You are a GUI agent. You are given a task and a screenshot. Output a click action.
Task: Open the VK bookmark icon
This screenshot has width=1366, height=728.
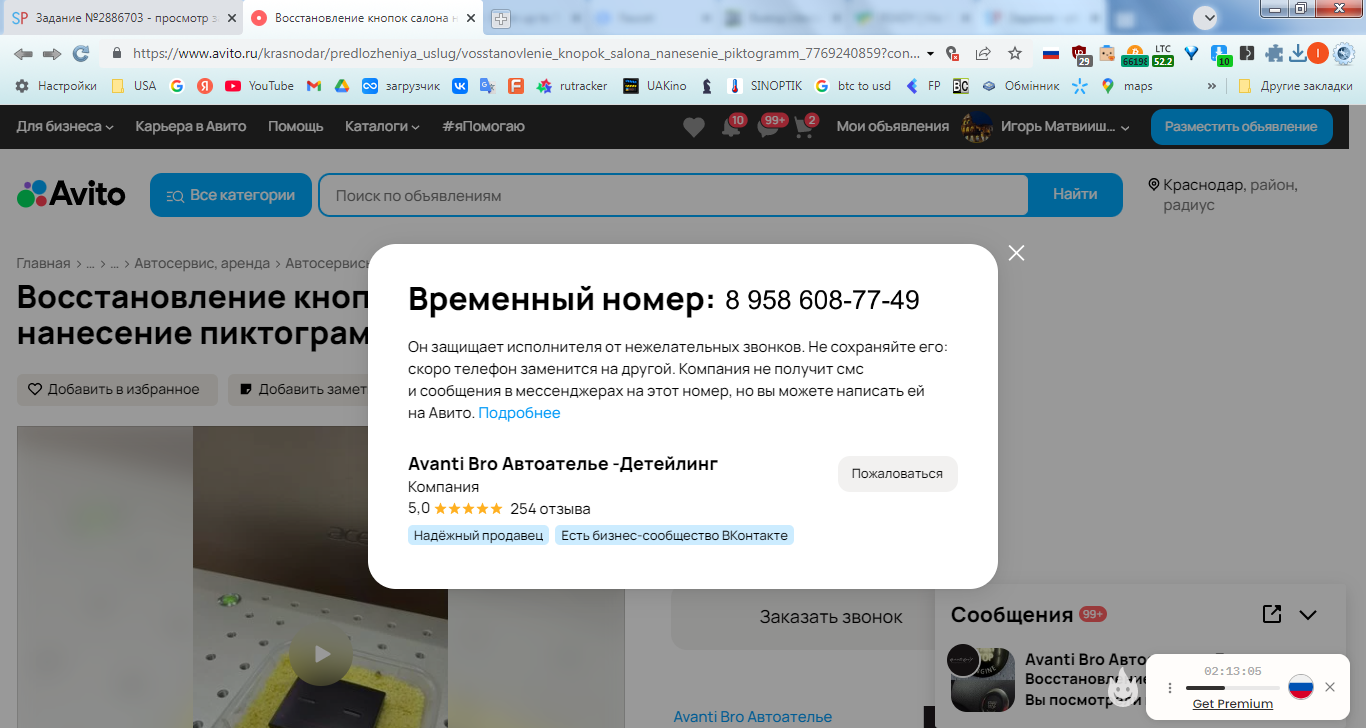pyautogui.click(x=460, y=86)
